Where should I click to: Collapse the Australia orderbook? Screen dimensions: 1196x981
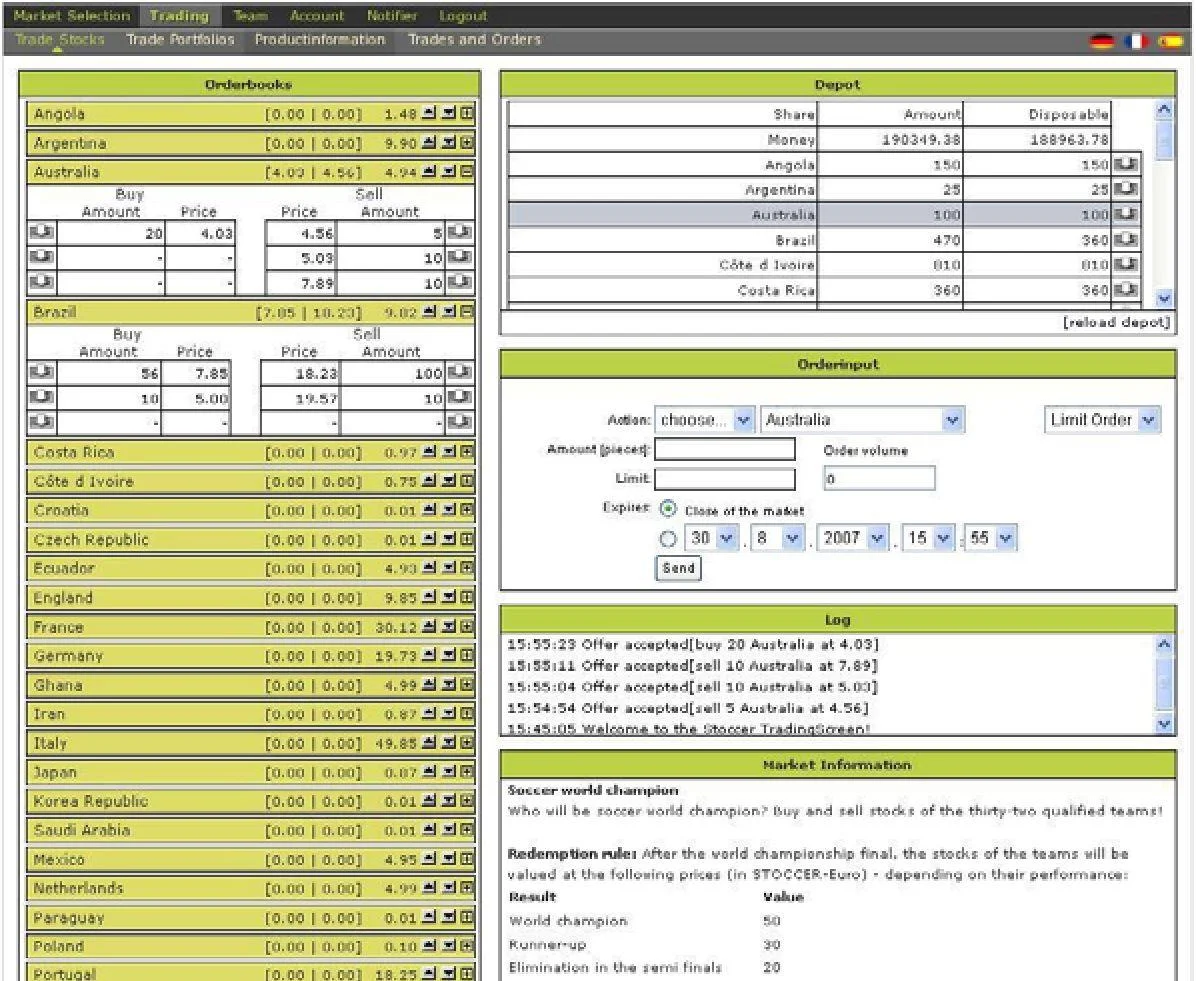(467, 172)
